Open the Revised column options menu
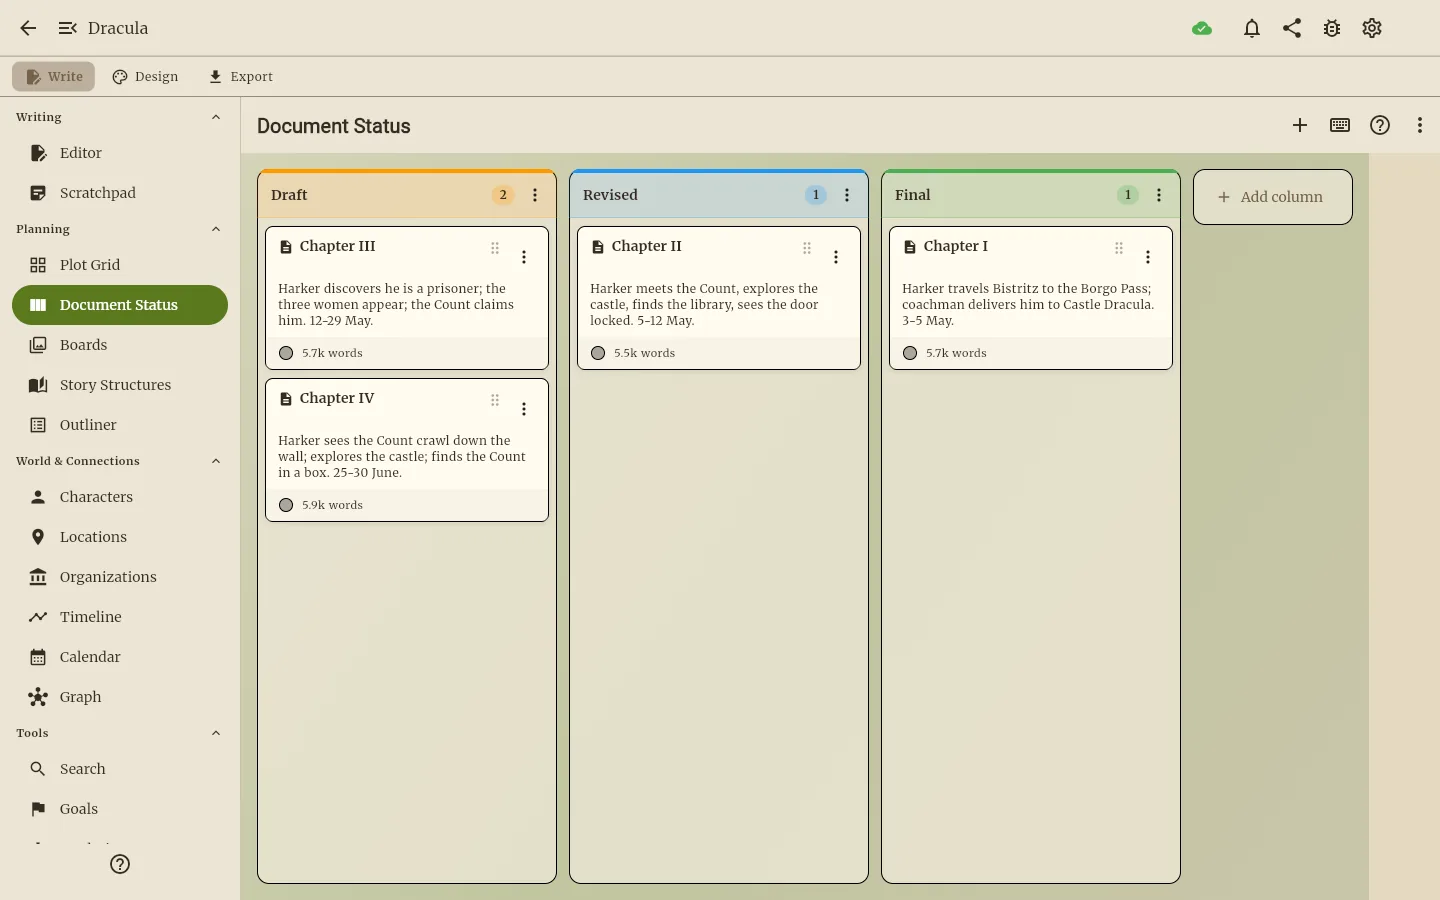Image resolution: width=1440 pixels, height=900 pixels. click(x=847, y=195)
